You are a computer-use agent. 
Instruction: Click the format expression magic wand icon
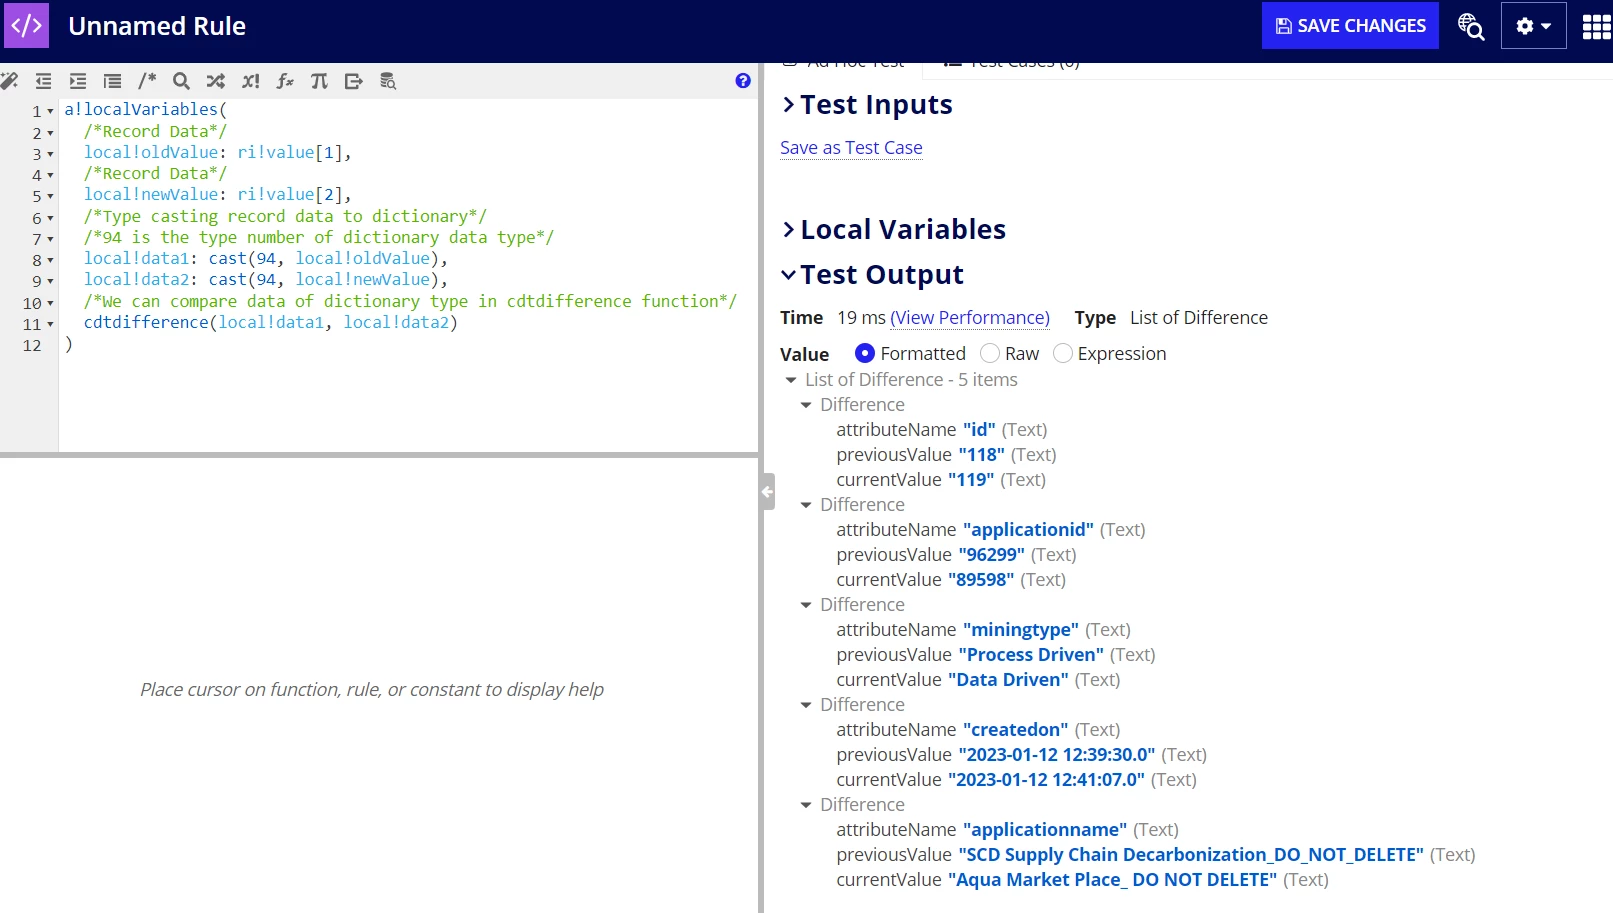[9, 81]
